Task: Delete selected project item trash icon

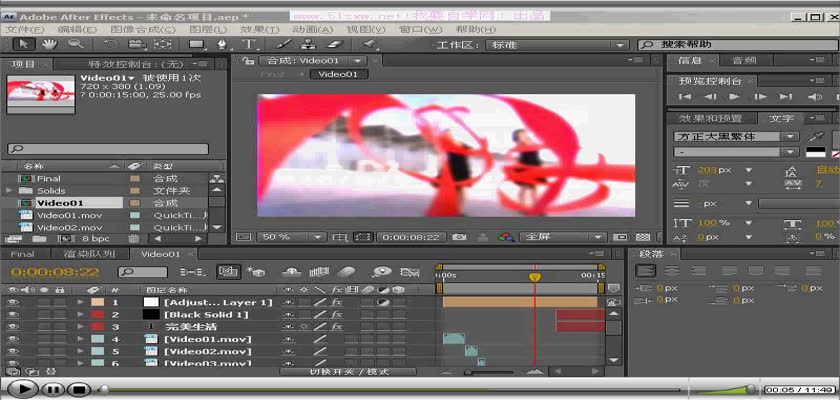Action: pos(134,238)
